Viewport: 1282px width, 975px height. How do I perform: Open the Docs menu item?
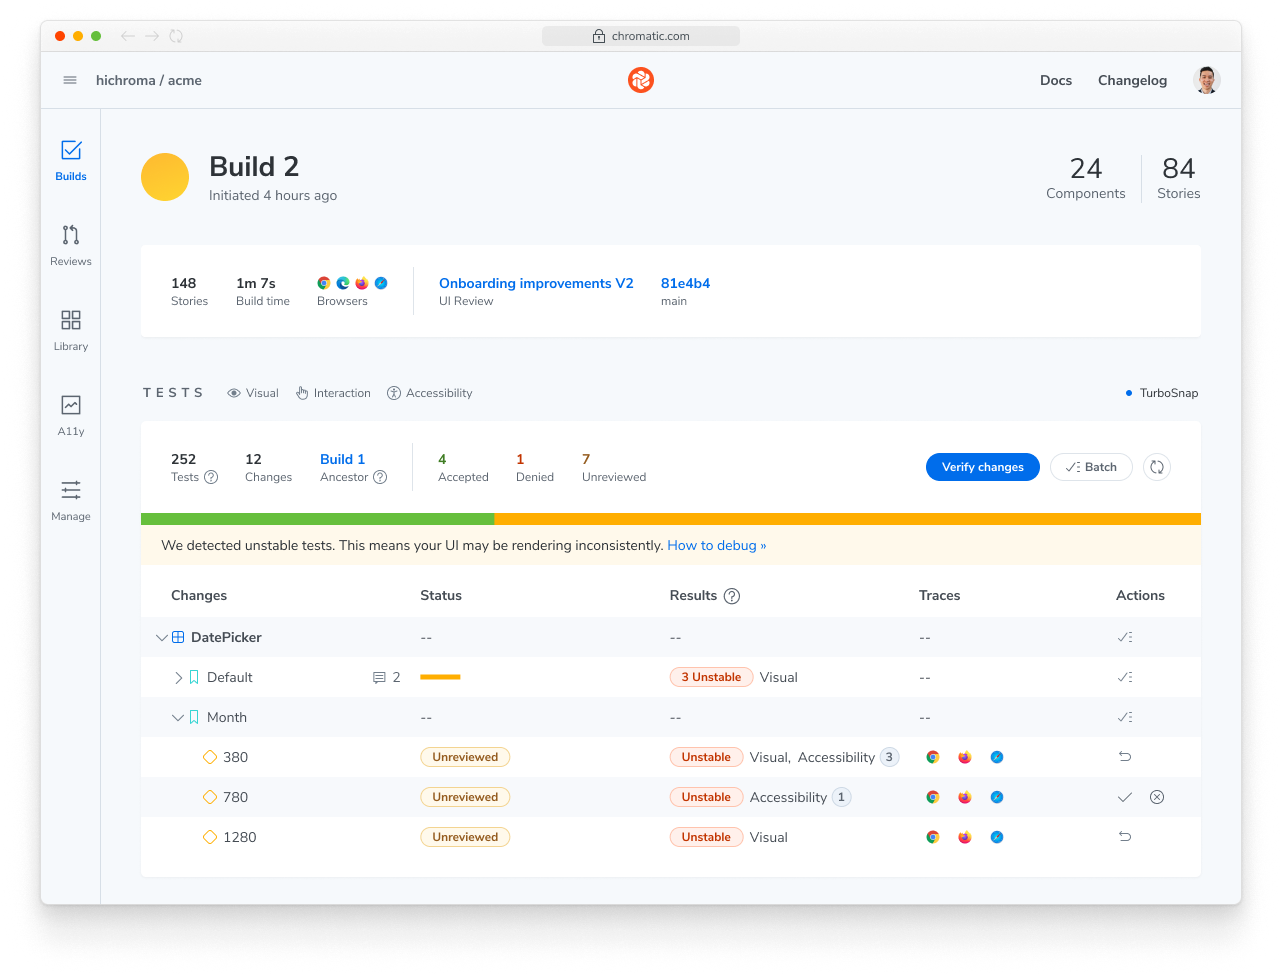point(1055,80)
